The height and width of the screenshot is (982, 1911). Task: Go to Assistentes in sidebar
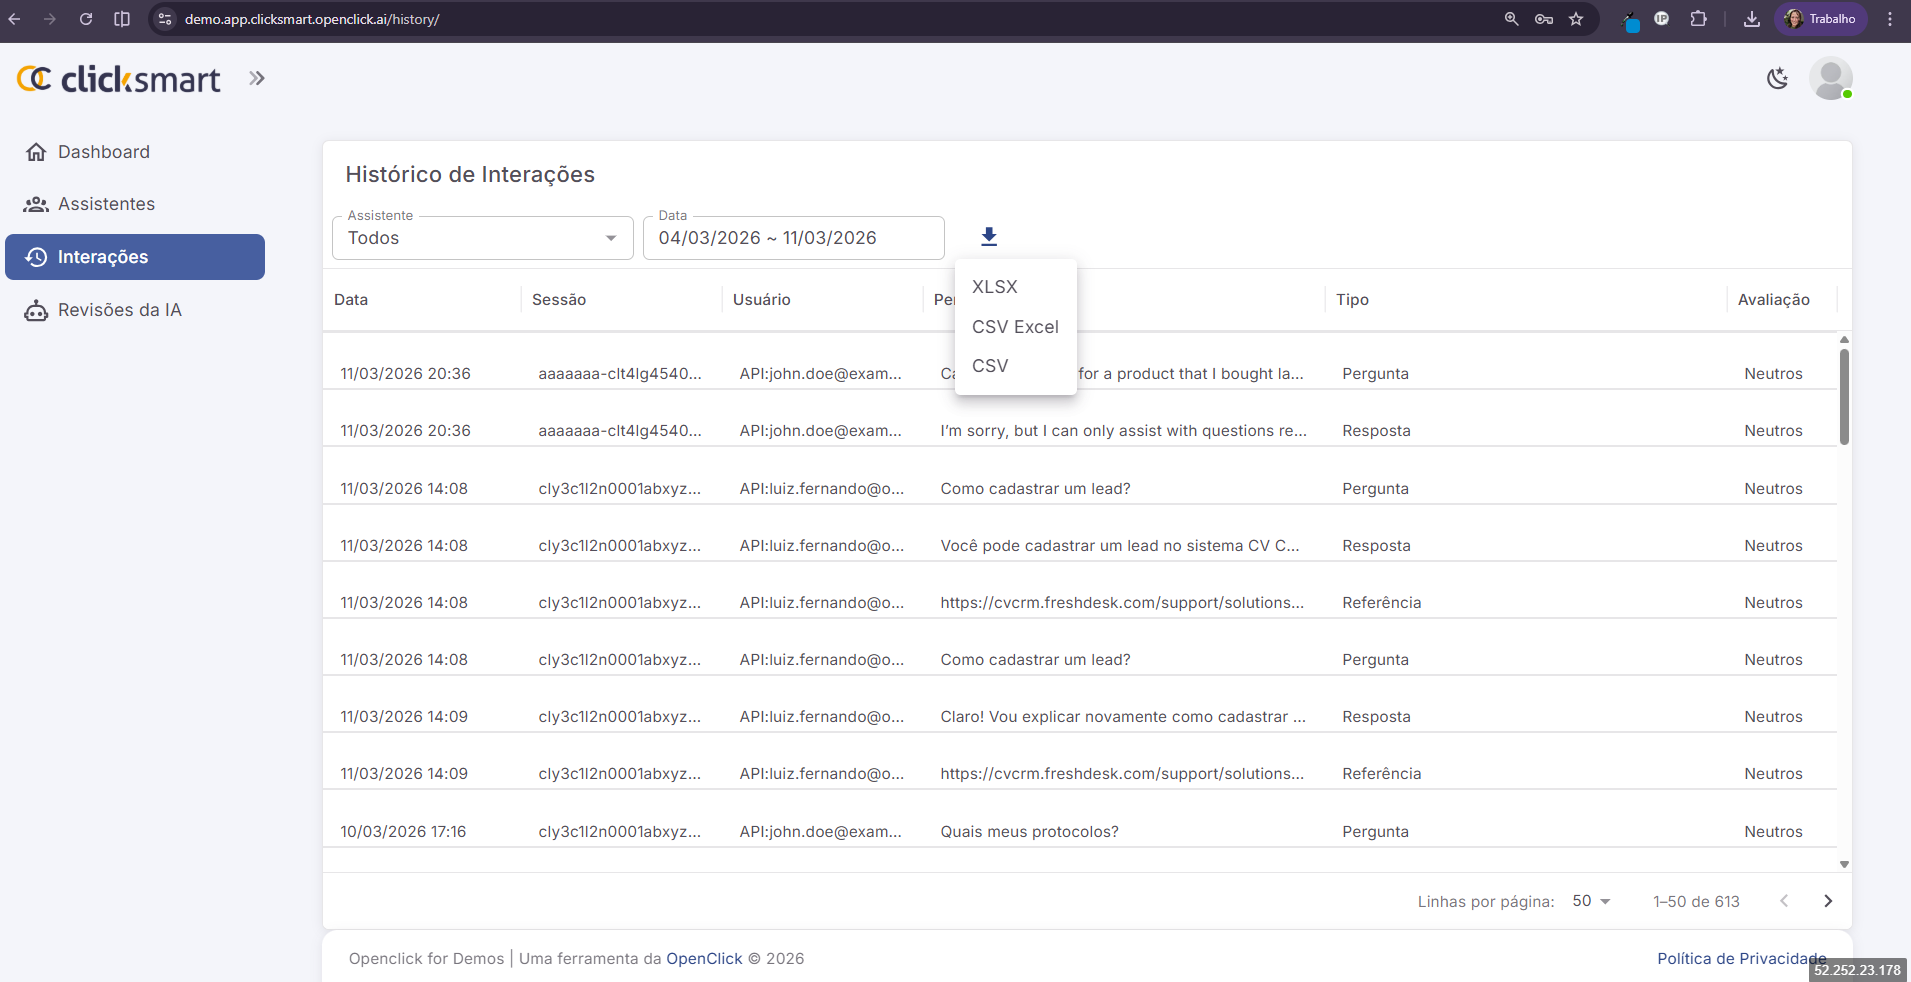coord(106,204)
